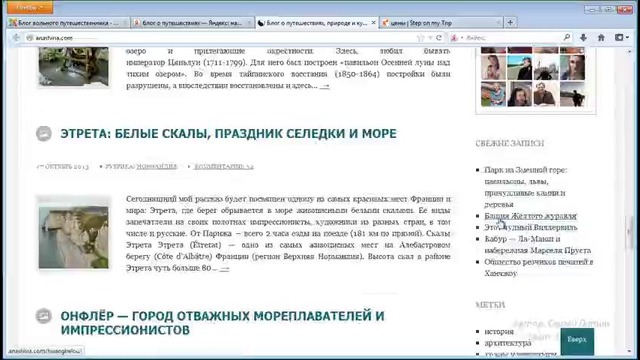Open recent post 'Этот чудный Виллервиль'

[x=531, y=227]
